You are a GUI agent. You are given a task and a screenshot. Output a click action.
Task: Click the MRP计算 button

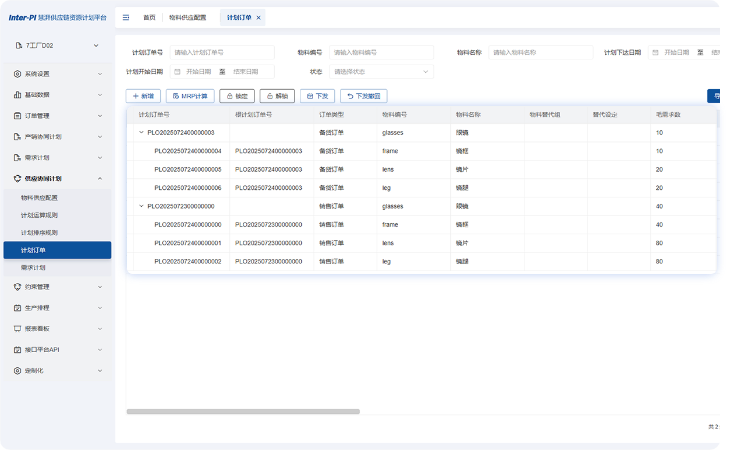pyautogui.click(x=190, y=96)
